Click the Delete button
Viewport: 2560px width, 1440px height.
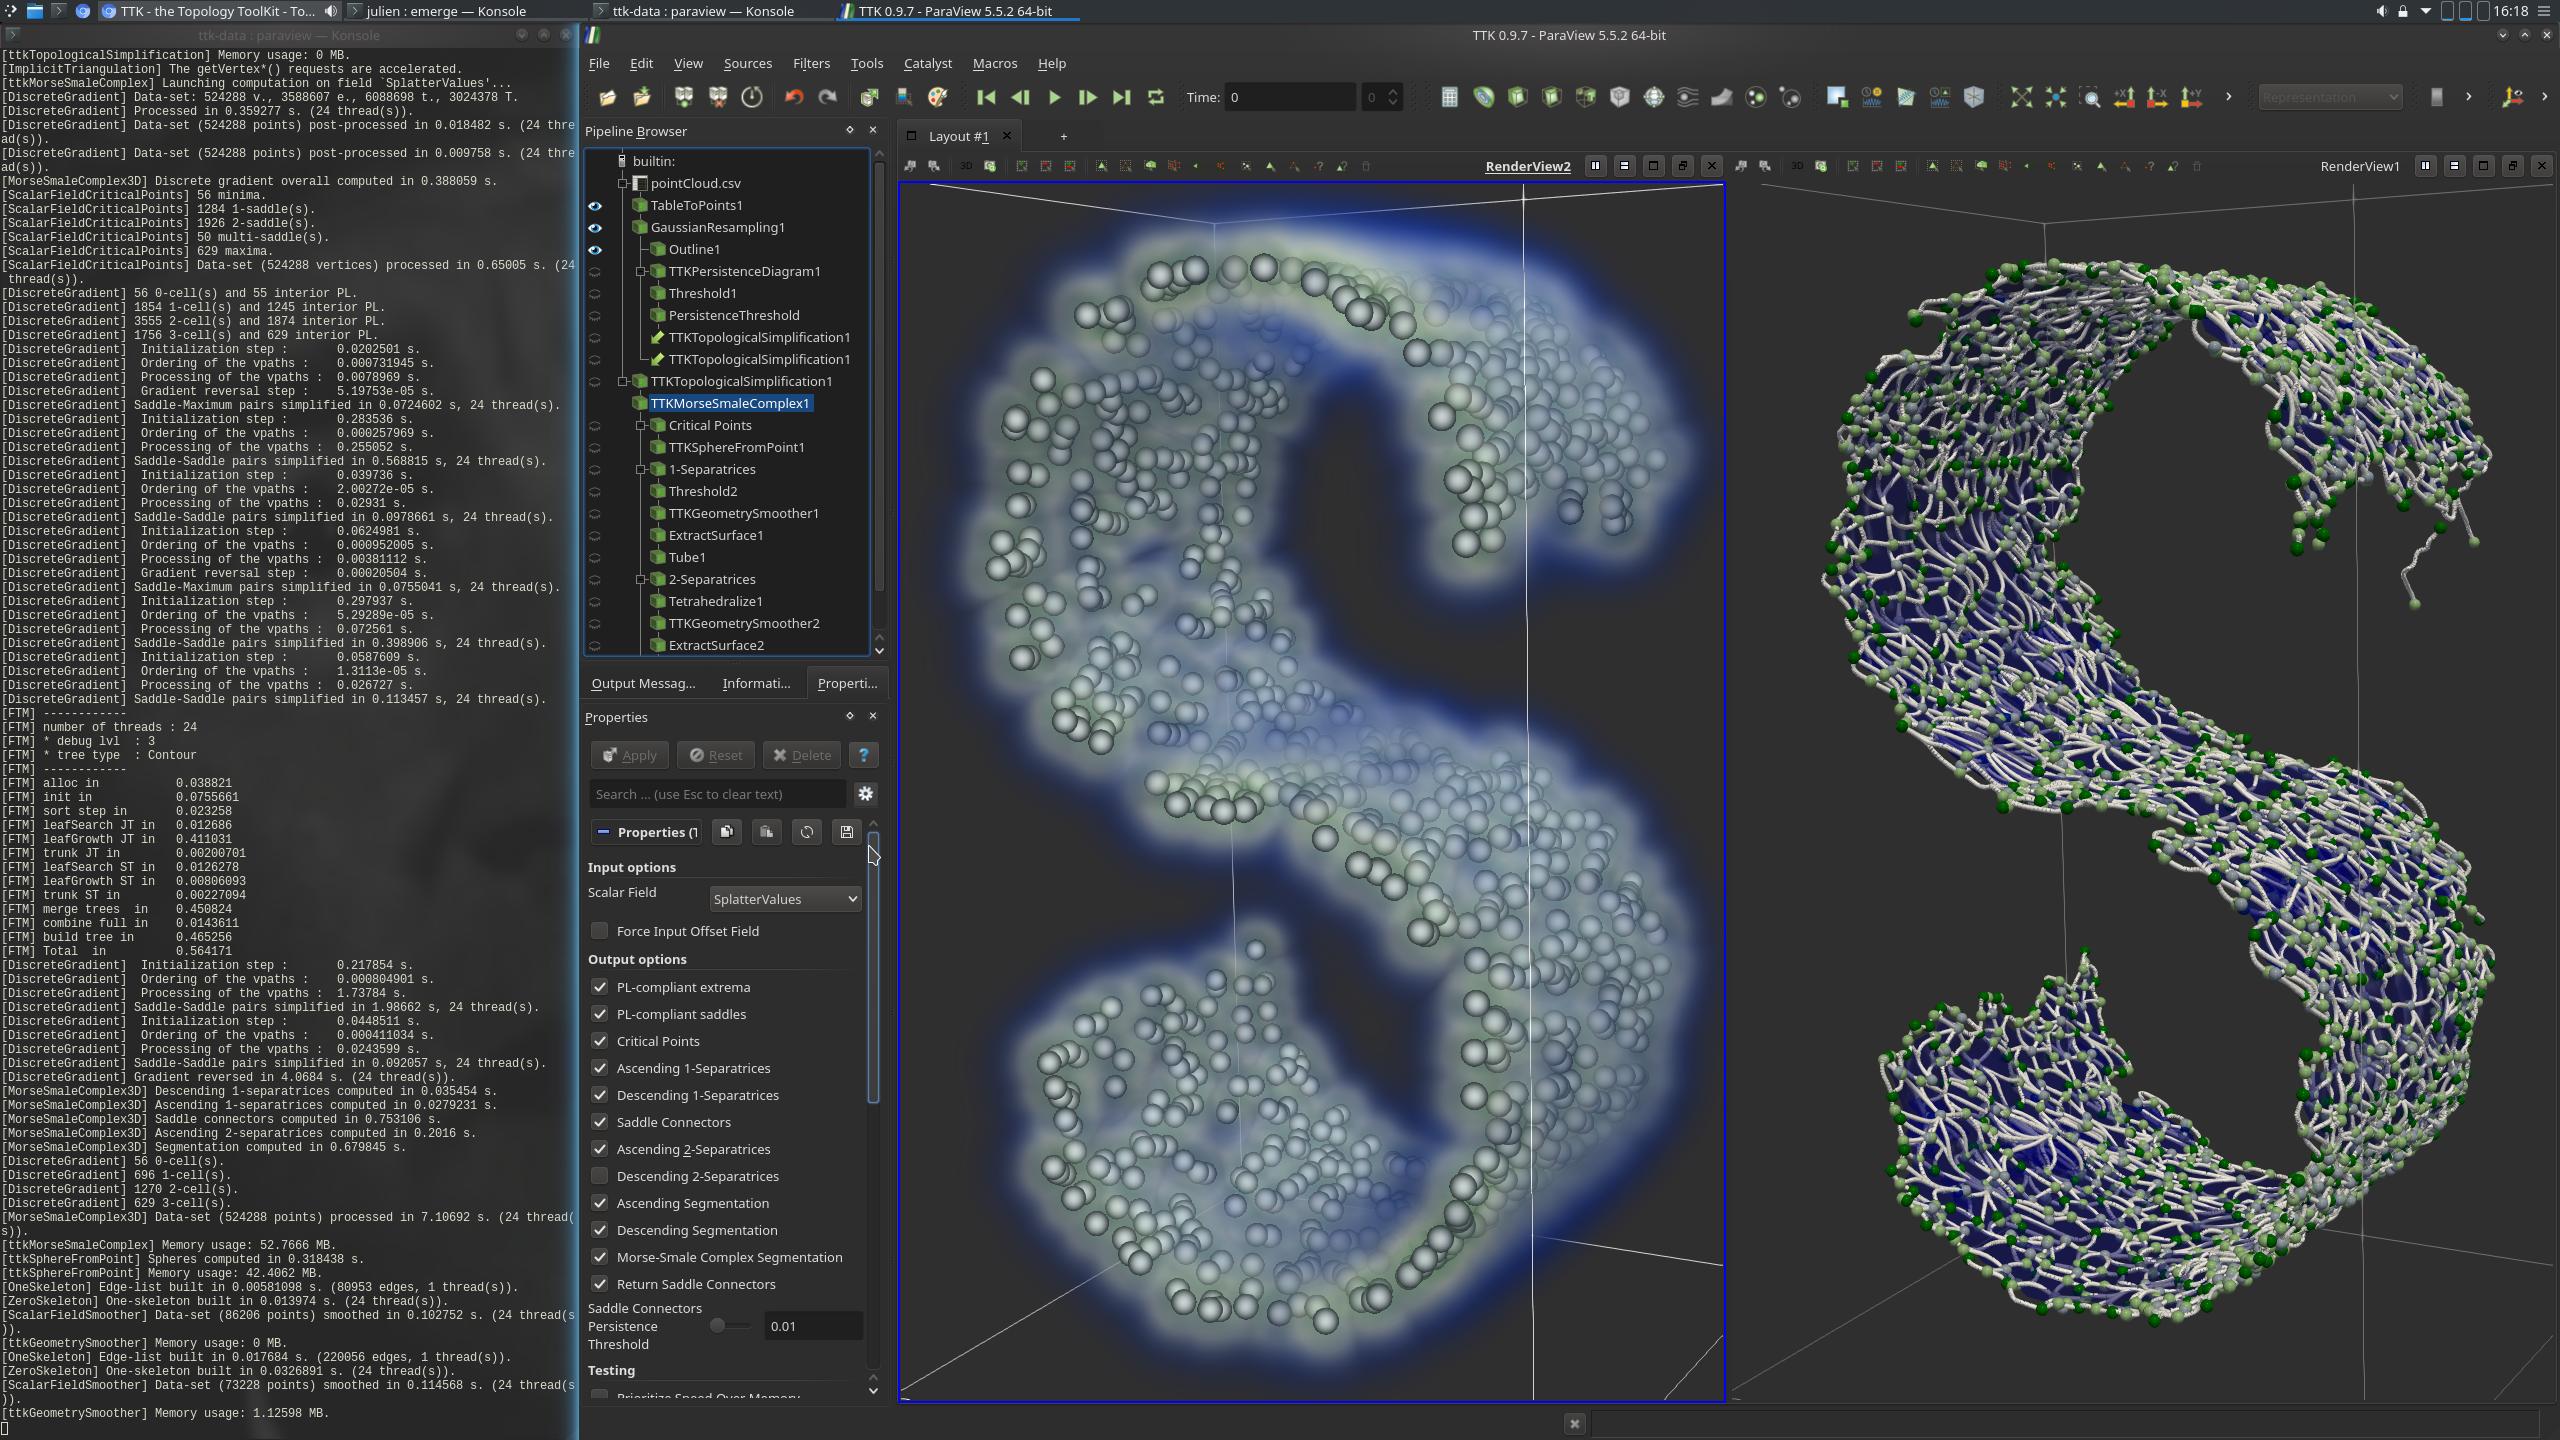802,755
